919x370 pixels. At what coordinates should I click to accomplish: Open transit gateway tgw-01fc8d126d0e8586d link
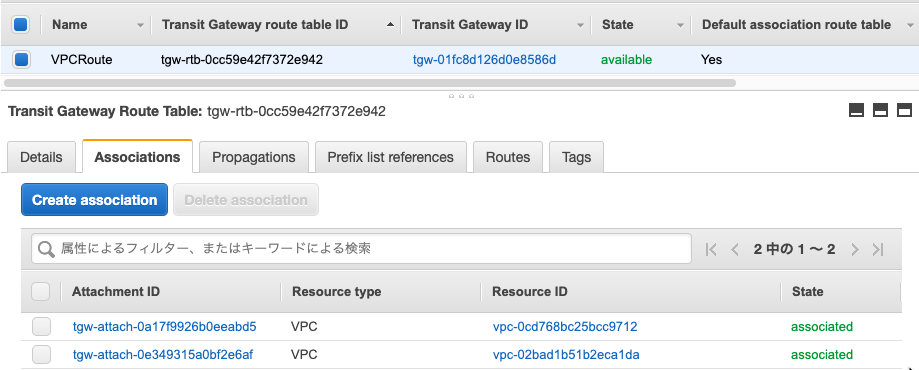coord(484,59)
